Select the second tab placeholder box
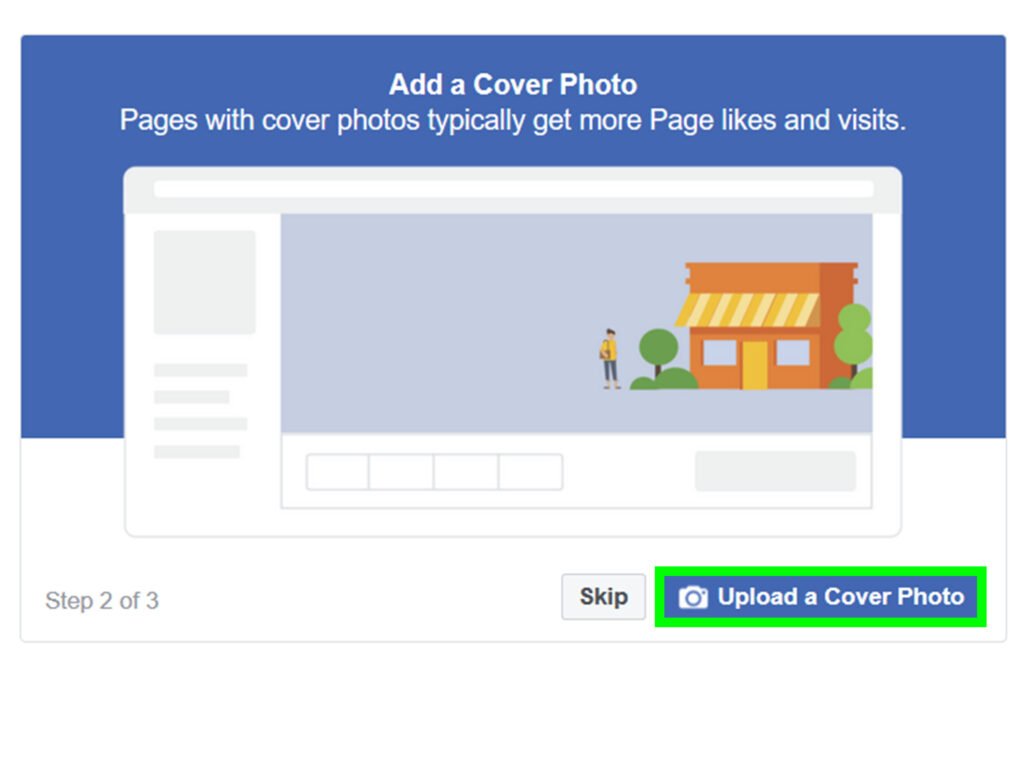Screen dimensions: 1024x768 [401, 472]
